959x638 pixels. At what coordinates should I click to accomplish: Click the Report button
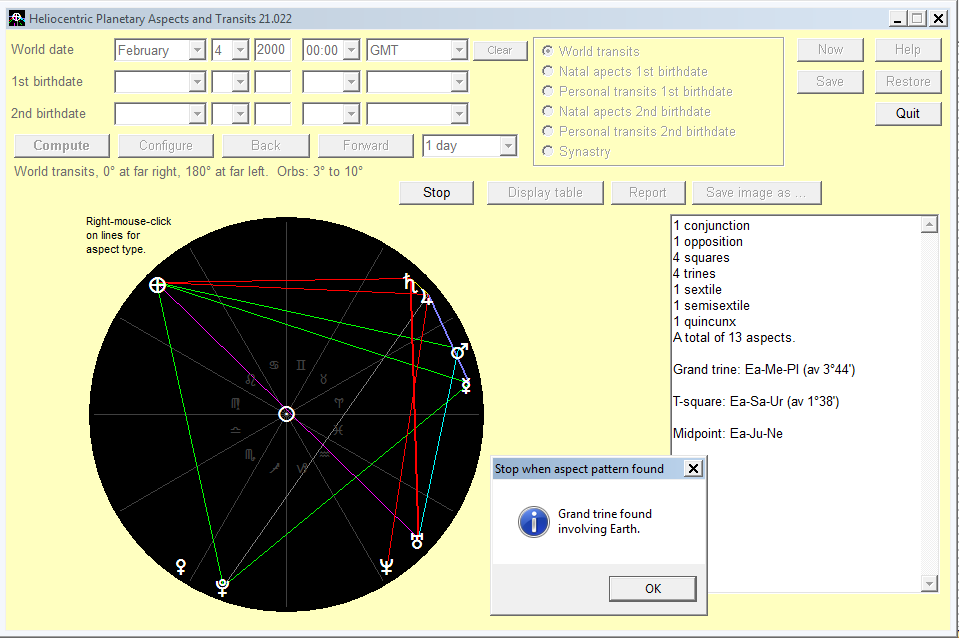tap(648, 193)
